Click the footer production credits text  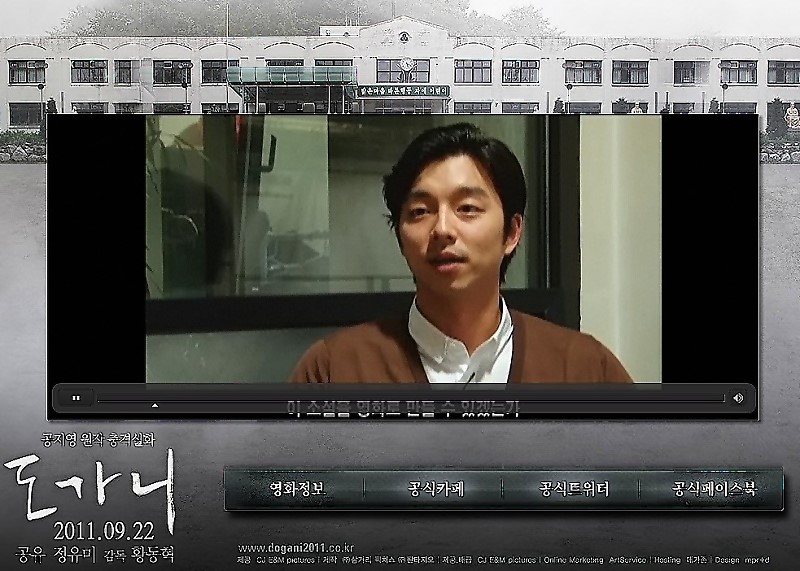[504, 560]
